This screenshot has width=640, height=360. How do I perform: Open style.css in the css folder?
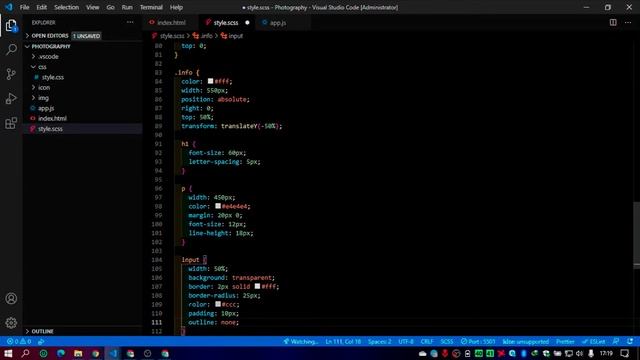pos(53,77)
